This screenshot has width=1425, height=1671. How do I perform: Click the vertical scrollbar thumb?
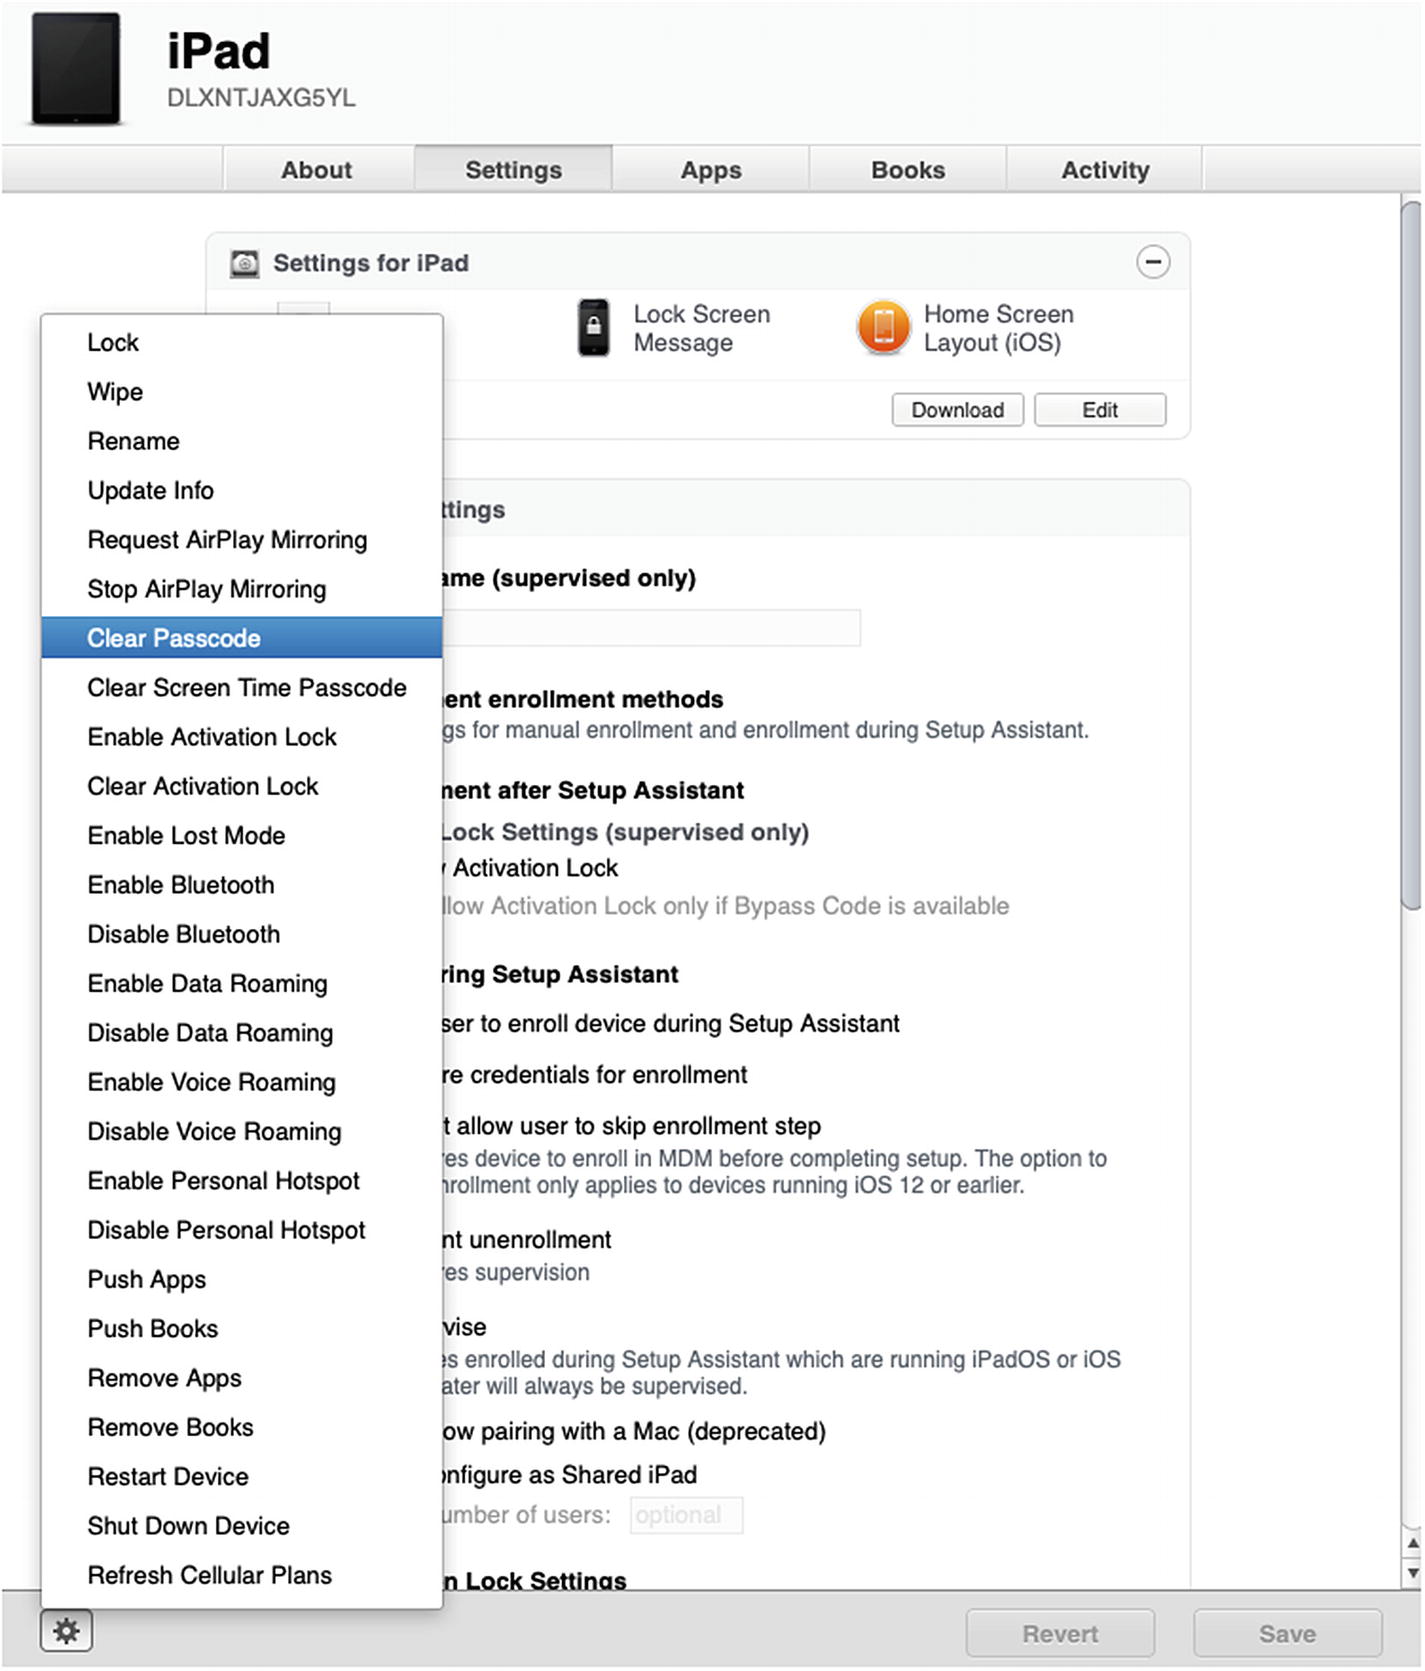1411,555
